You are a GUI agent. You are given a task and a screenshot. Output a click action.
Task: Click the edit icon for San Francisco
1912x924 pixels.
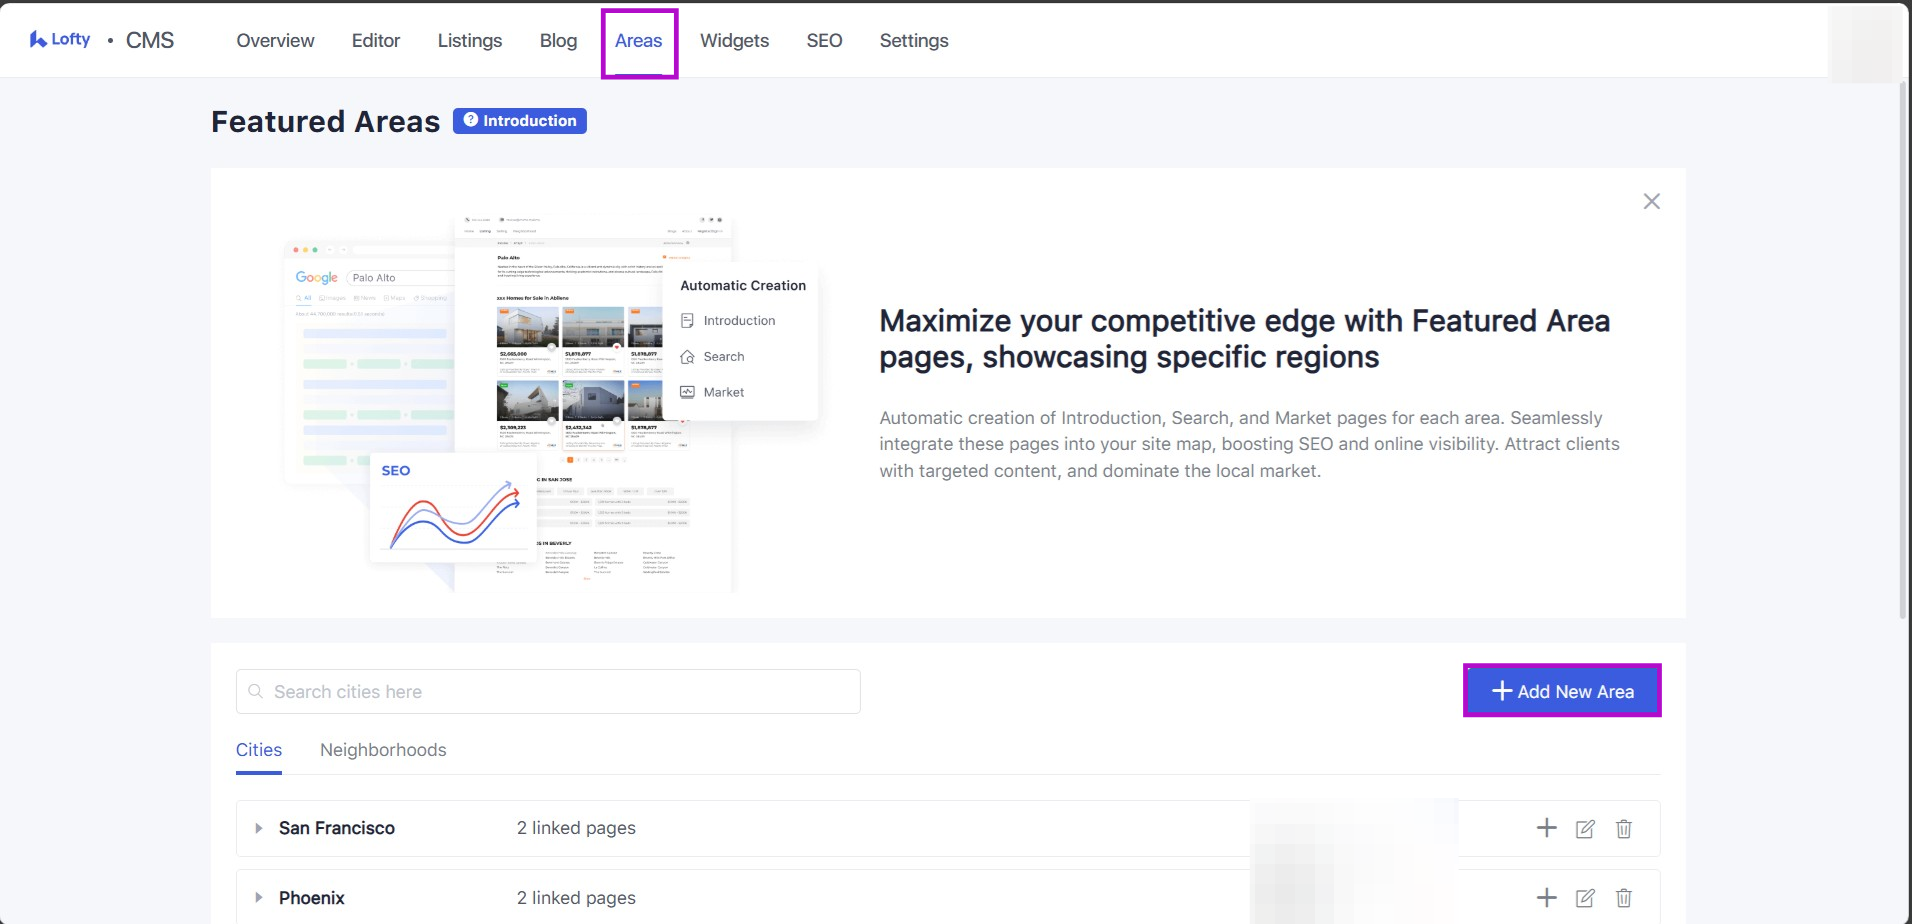coord(1585,828)
